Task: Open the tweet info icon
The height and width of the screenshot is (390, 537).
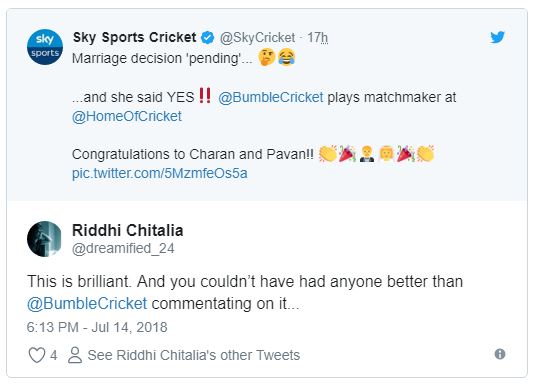Action: coord(500,354)
